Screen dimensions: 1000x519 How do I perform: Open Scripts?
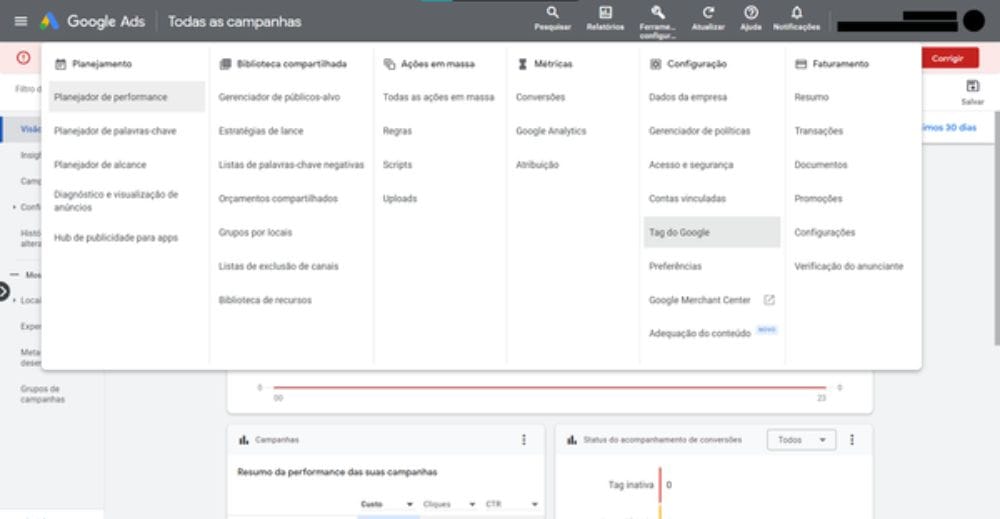pyautogui.click(x=397, y=164)
